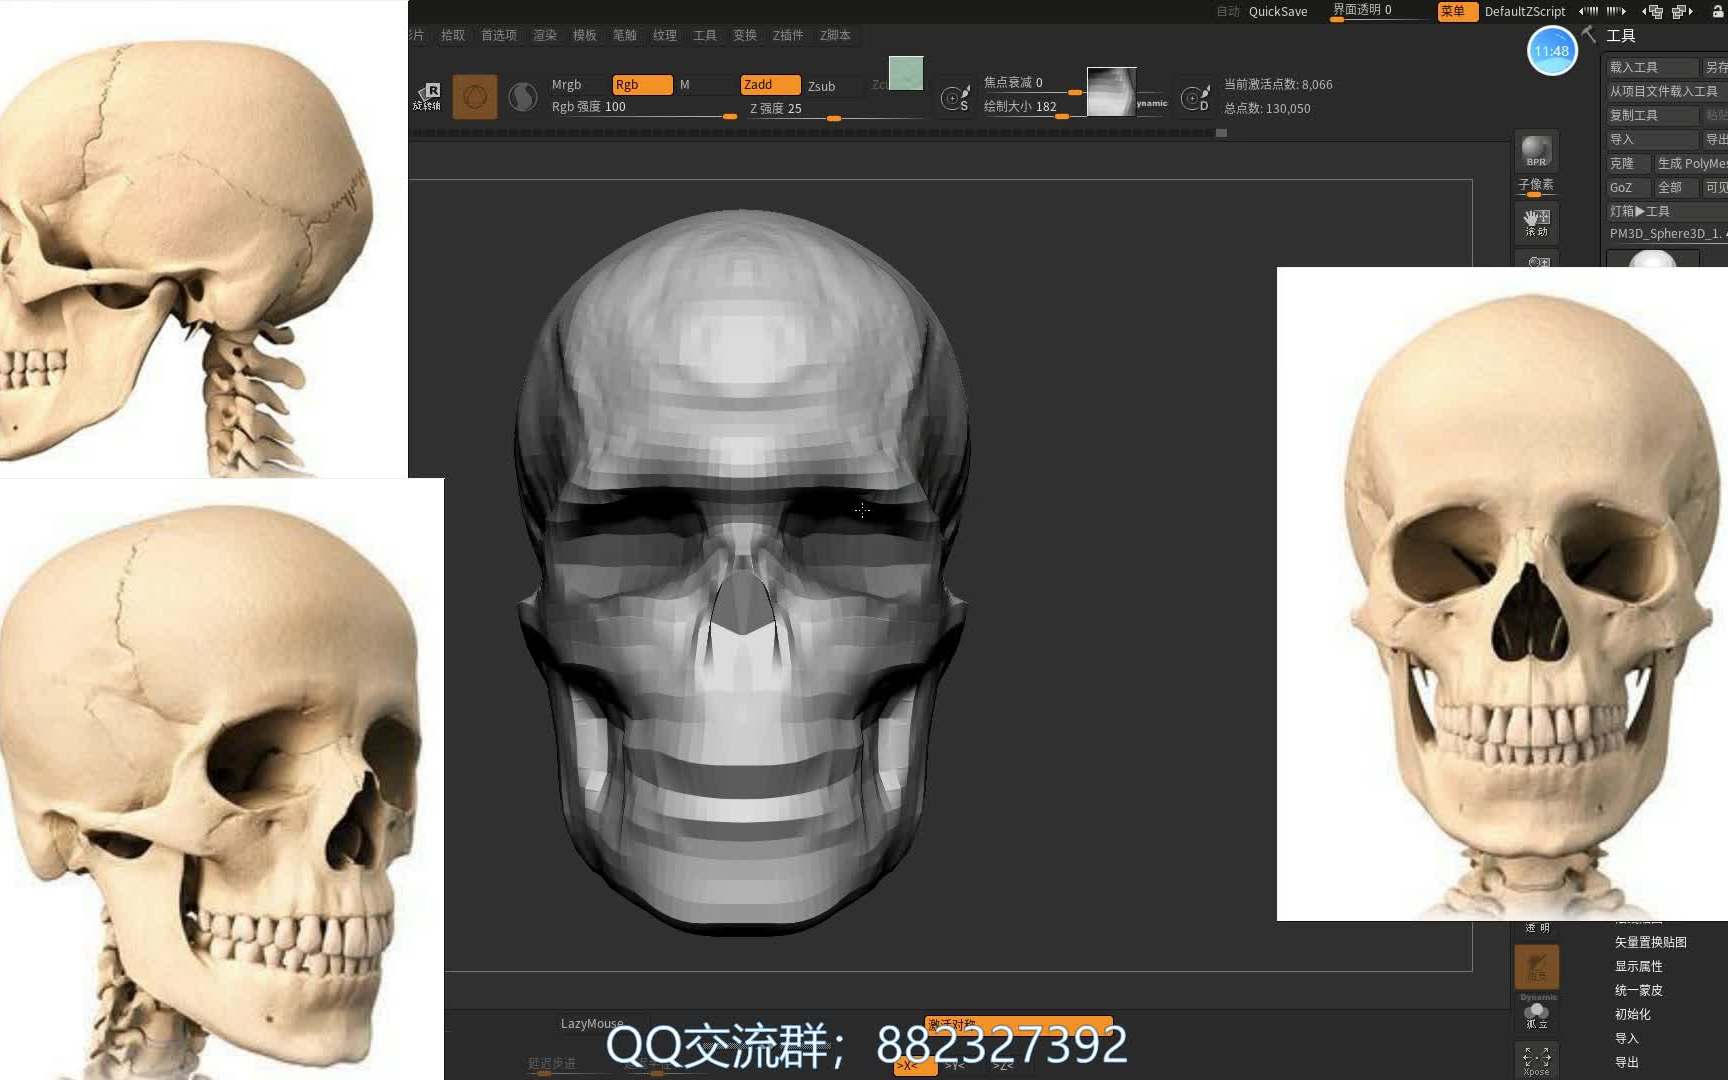Click the 界面透明 0 slider
The height and width of the screenshot is (1080, 1728).
coord(1380,11)
